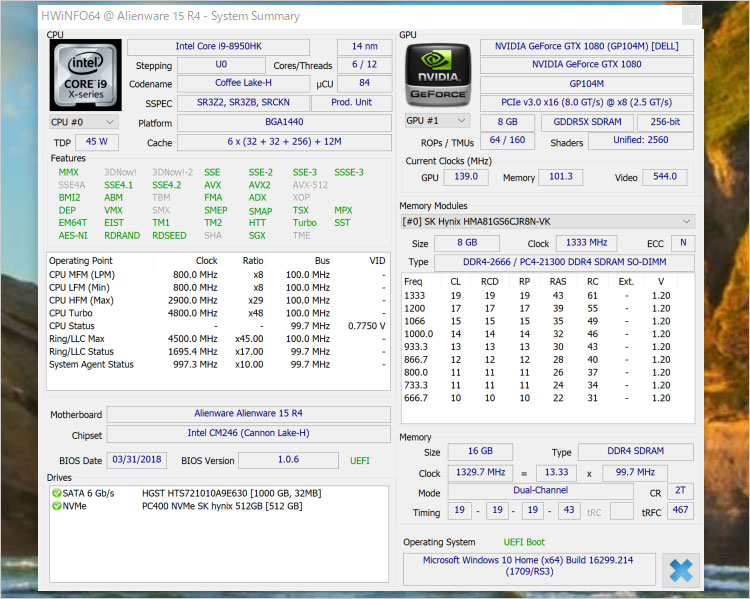Click the DDR4-2666 / PC4-21300 type field
The height and width of the screenshot is (599, 750).
tap(564, 262)
